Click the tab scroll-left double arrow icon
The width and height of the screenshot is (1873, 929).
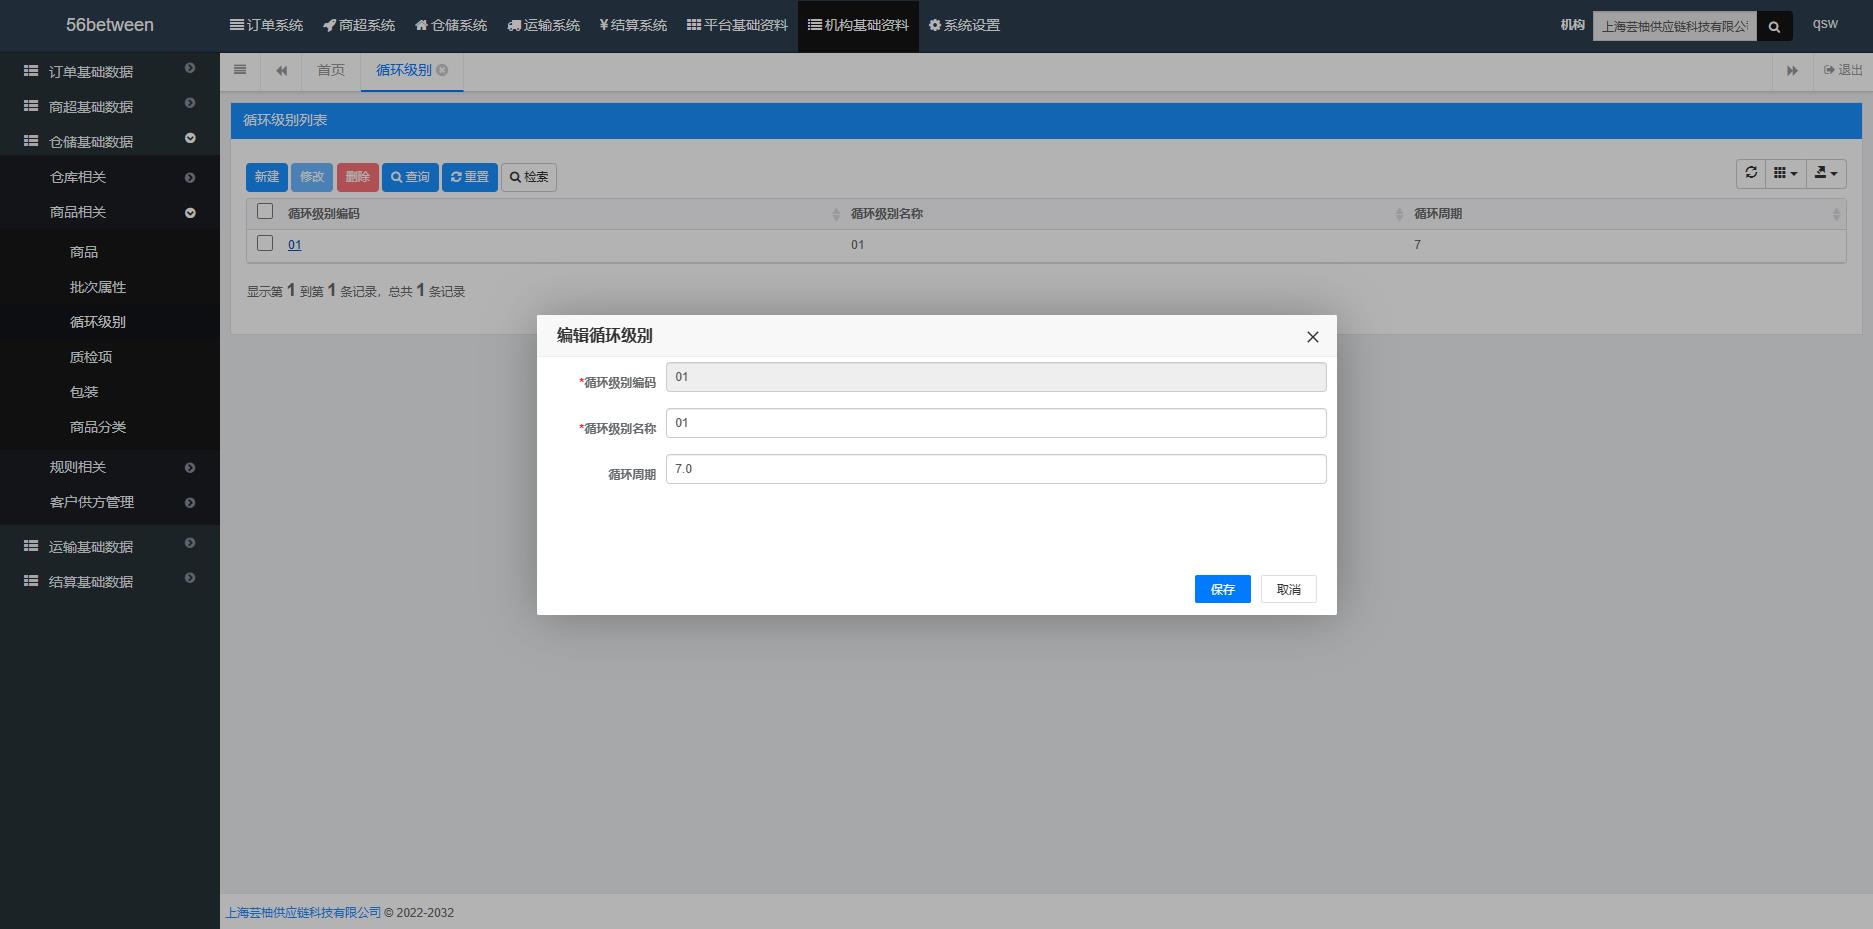[x=282, y=71]
